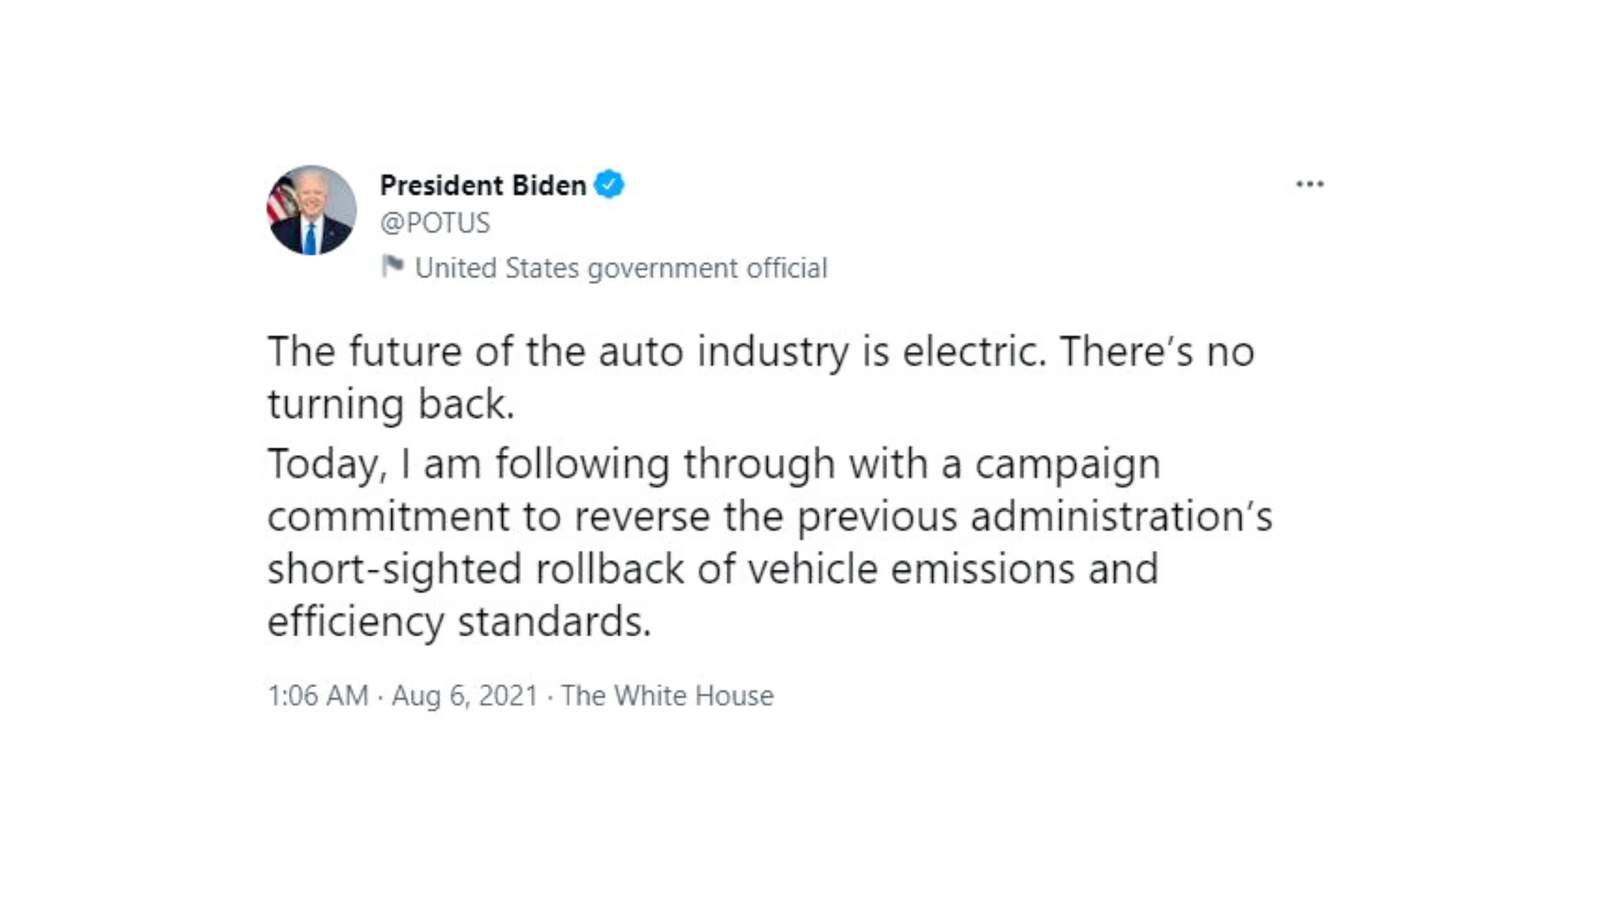Click the word "commitment" in the tweet
The height and width of the screenshot is (900, 1600).
tap(389, 517)
